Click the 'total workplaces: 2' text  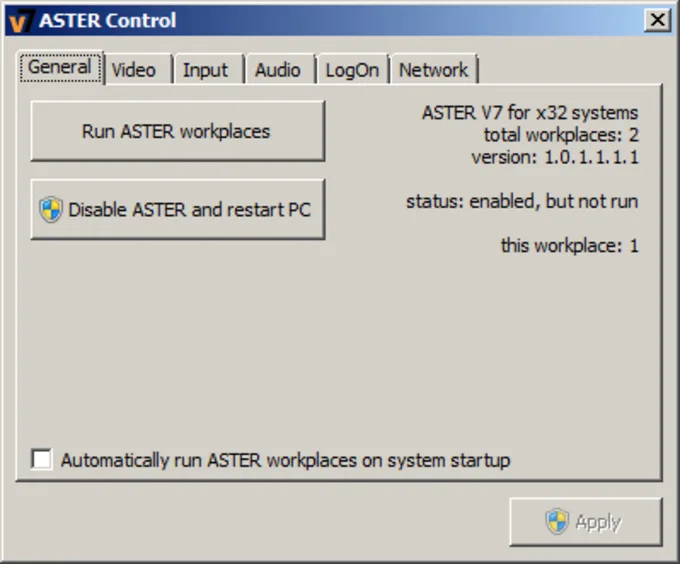561,135
